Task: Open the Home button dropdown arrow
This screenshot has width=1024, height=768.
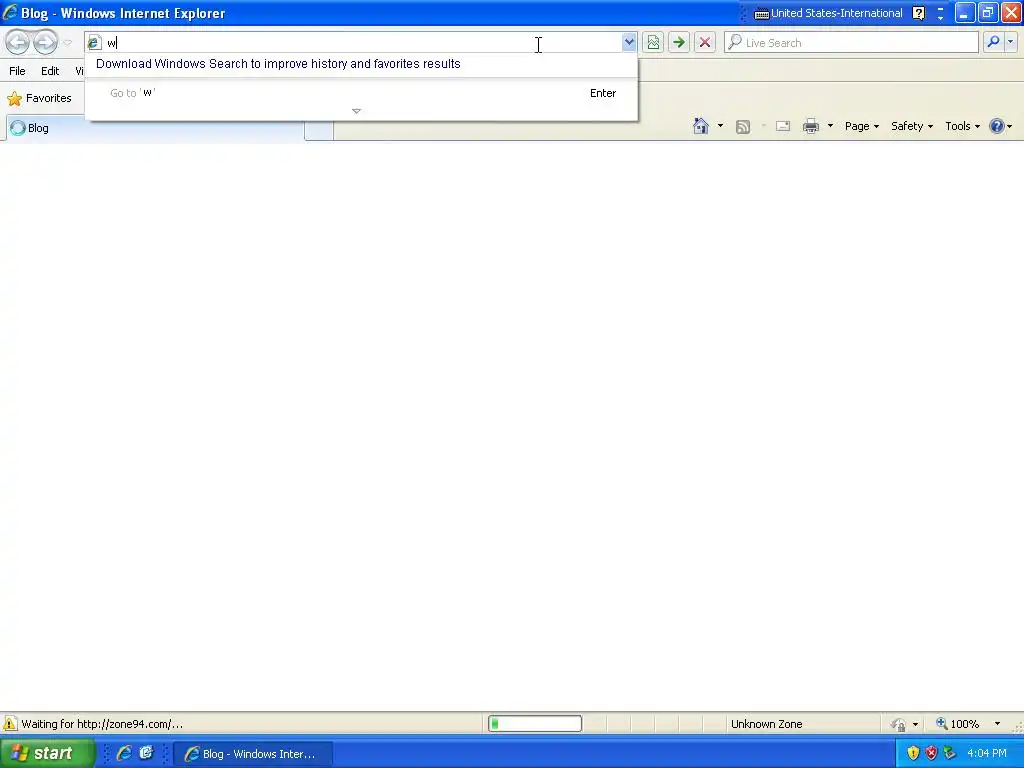Action: point(720,126)
